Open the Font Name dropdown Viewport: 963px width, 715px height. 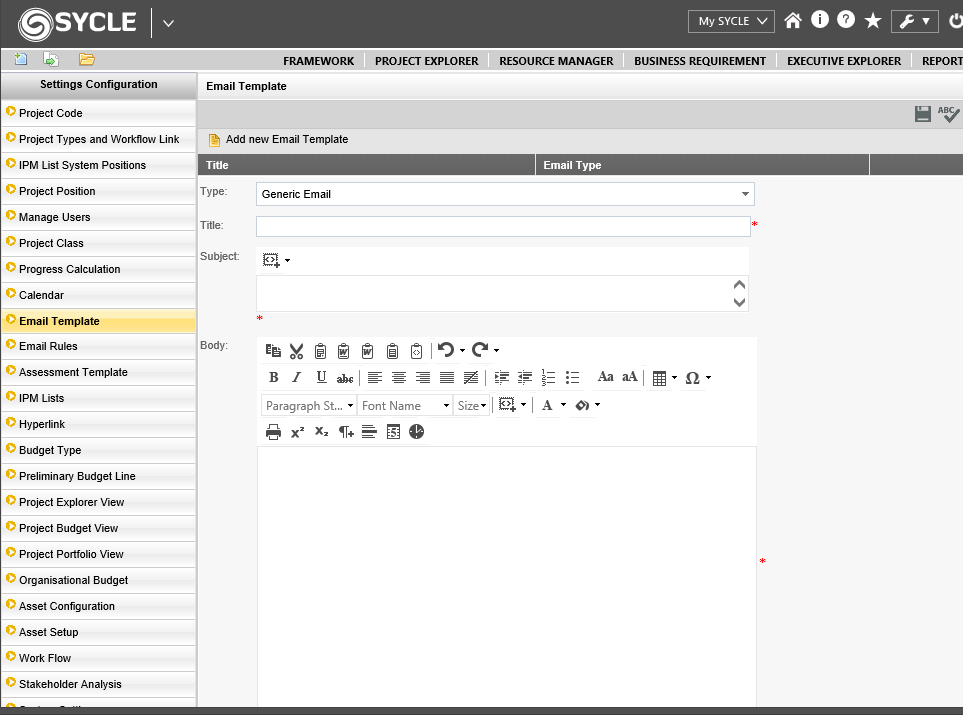tap(405, 405)
